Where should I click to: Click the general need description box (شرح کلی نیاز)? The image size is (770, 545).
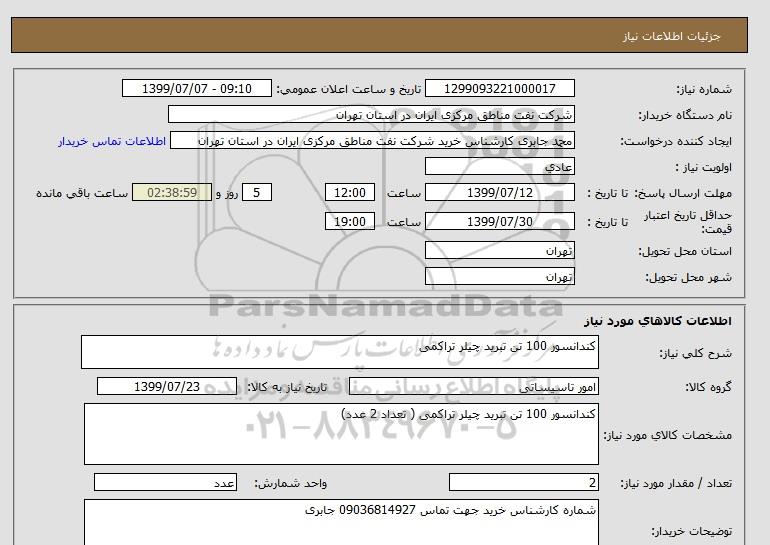(340, 352)
